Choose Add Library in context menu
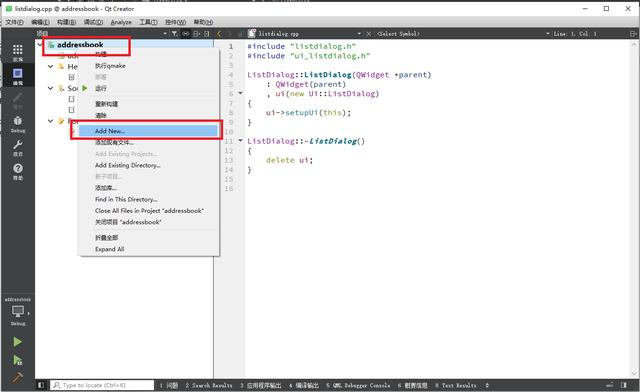The height and width of the screenshot is (392, 640). click(x=148, y=188)
